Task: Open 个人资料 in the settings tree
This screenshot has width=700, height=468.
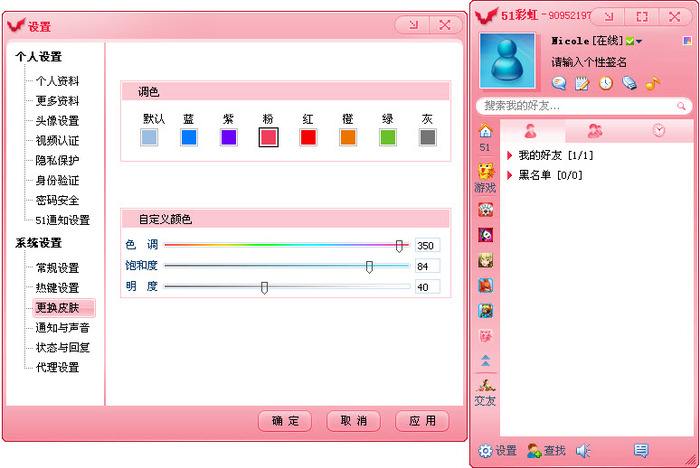Action: 58,81
